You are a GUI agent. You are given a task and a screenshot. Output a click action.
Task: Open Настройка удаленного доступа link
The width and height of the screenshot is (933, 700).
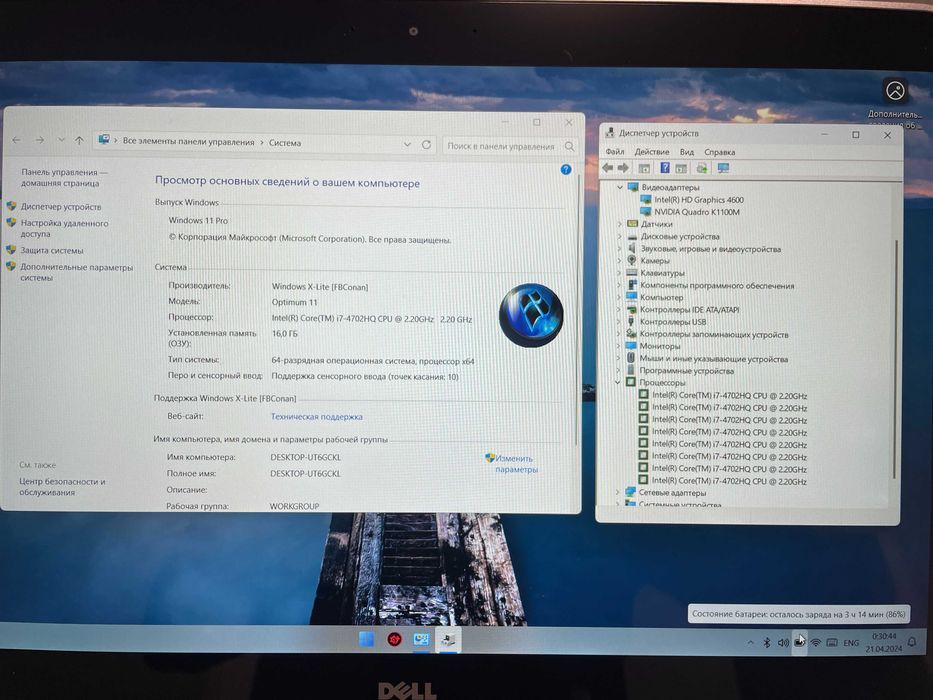tap(64, 229)
